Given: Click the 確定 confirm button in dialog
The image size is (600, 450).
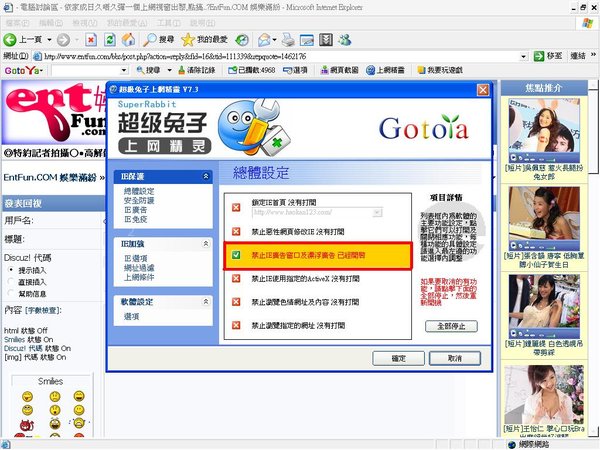Looking at the screenshot, I should click(398, 359).
